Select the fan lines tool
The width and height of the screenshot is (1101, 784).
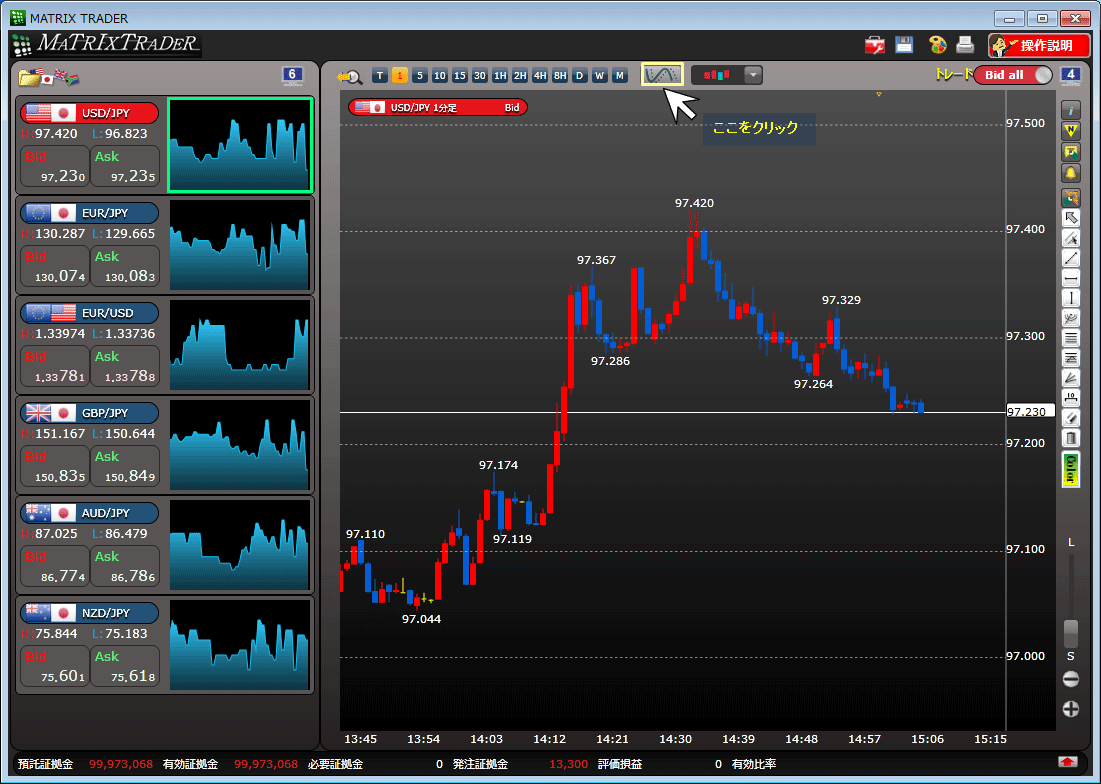pyautogui.click(x=1070, y=378)
